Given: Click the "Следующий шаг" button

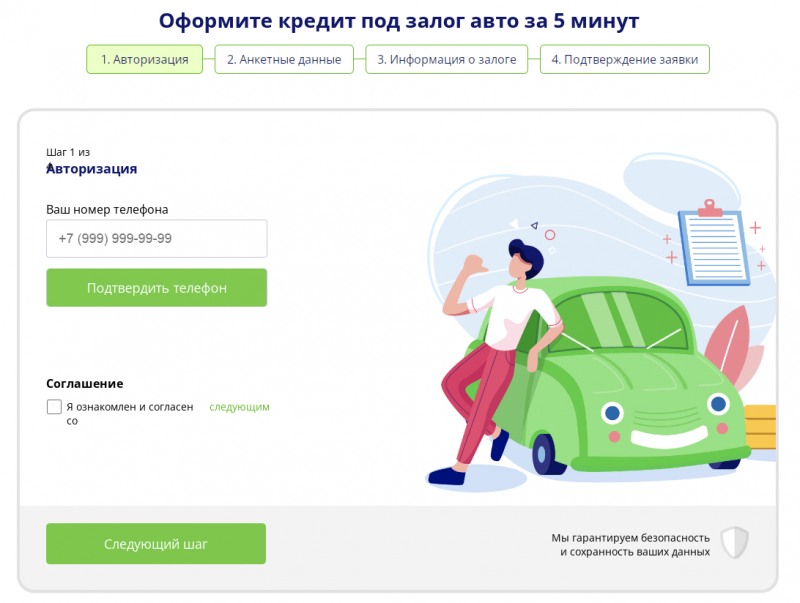Looking at the screenshot, I should 156,543.
